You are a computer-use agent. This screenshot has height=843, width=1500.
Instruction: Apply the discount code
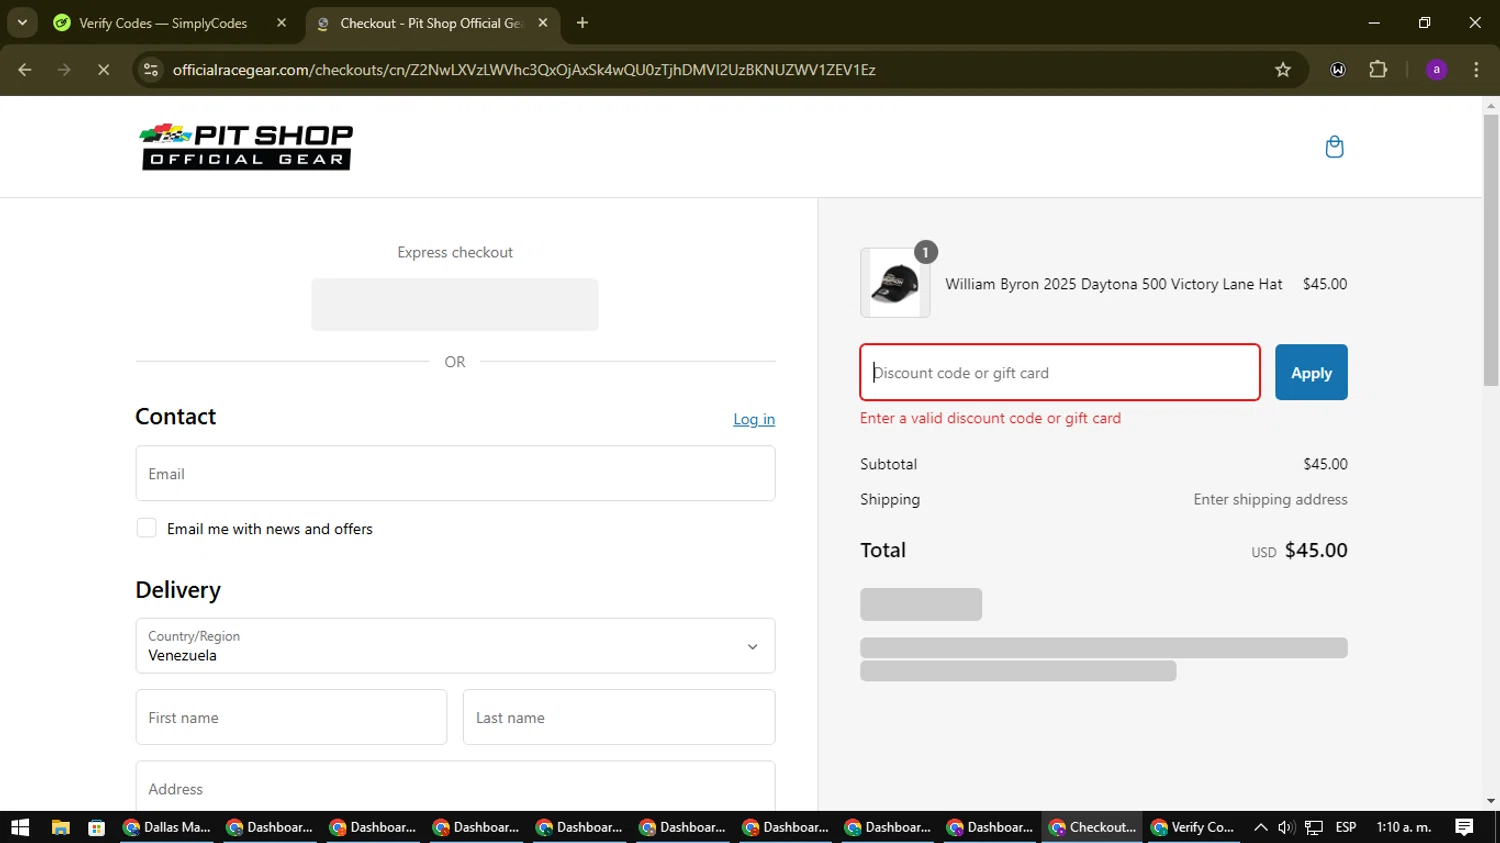[1311, 372]
